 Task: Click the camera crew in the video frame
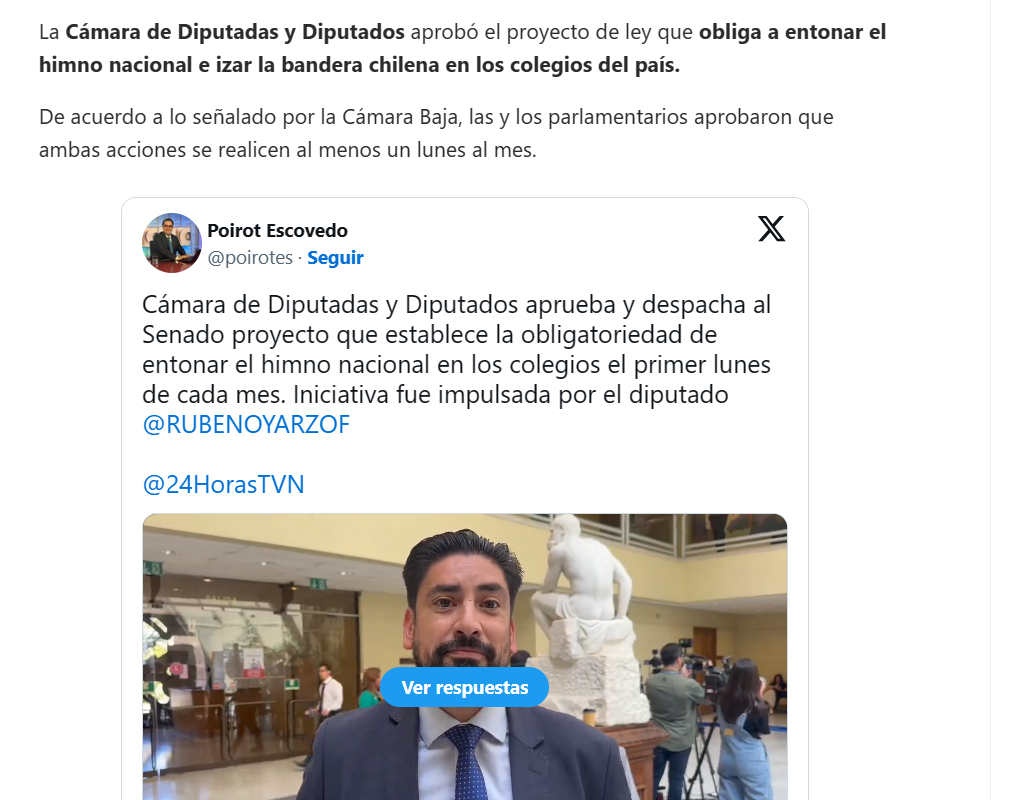[x=709, y=716]
